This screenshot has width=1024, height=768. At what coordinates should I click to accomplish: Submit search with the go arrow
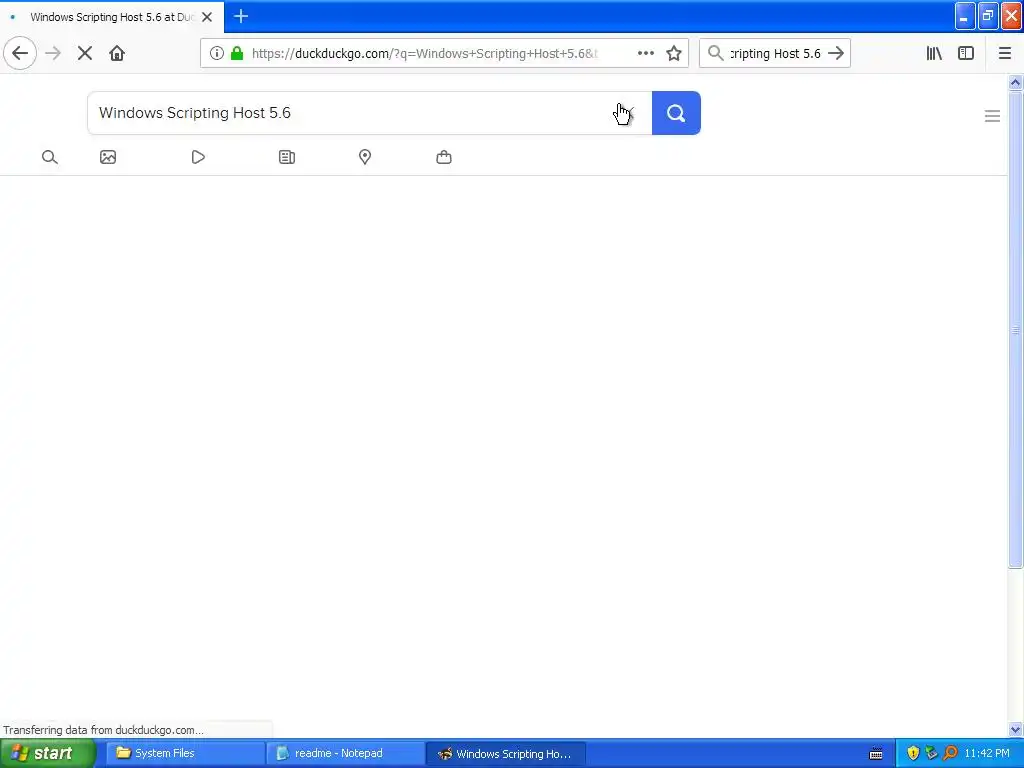coord(836,53)
